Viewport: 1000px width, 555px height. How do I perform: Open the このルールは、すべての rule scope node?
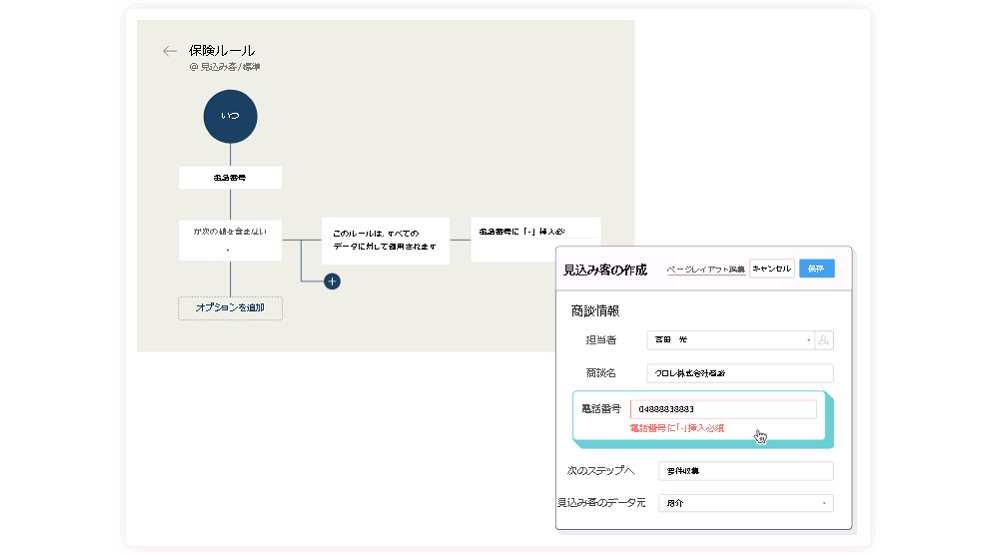(385, 240)
